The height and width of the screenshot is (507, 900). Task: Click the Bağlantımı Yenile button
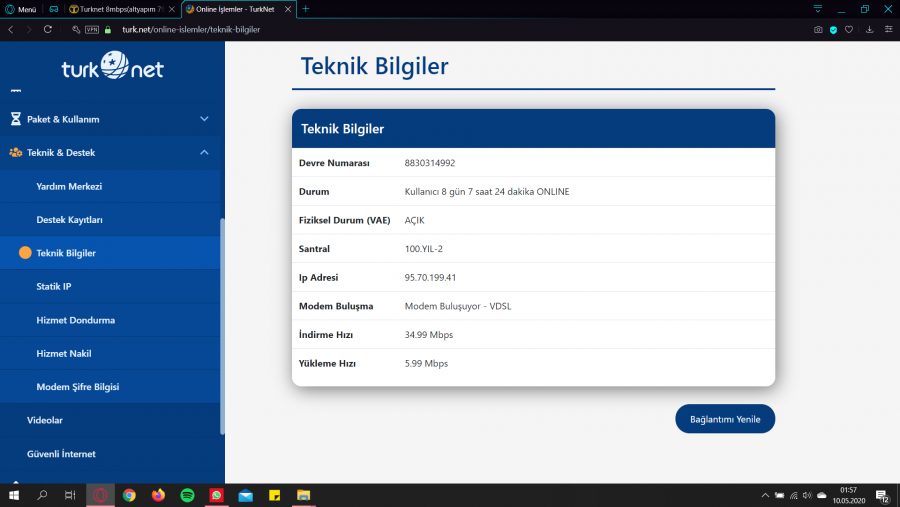pyautogui.click(x=725, y=419)
